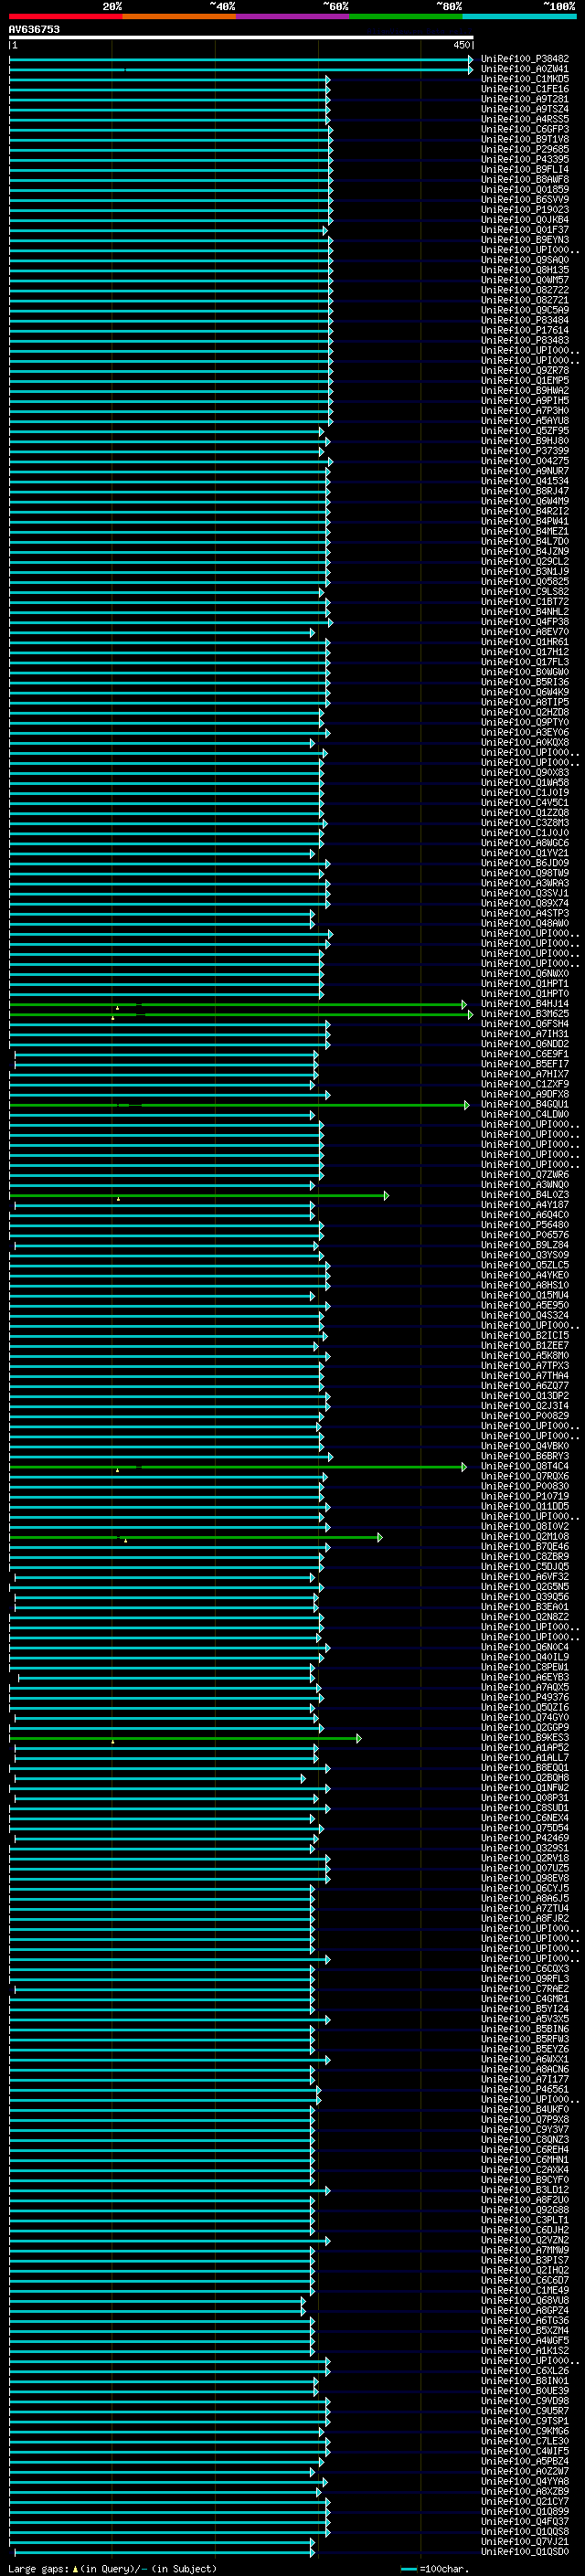Click the green alignment bar for UniRef100_B4LQZ3
585x2576 pixels.
(x=199, y=1195)
